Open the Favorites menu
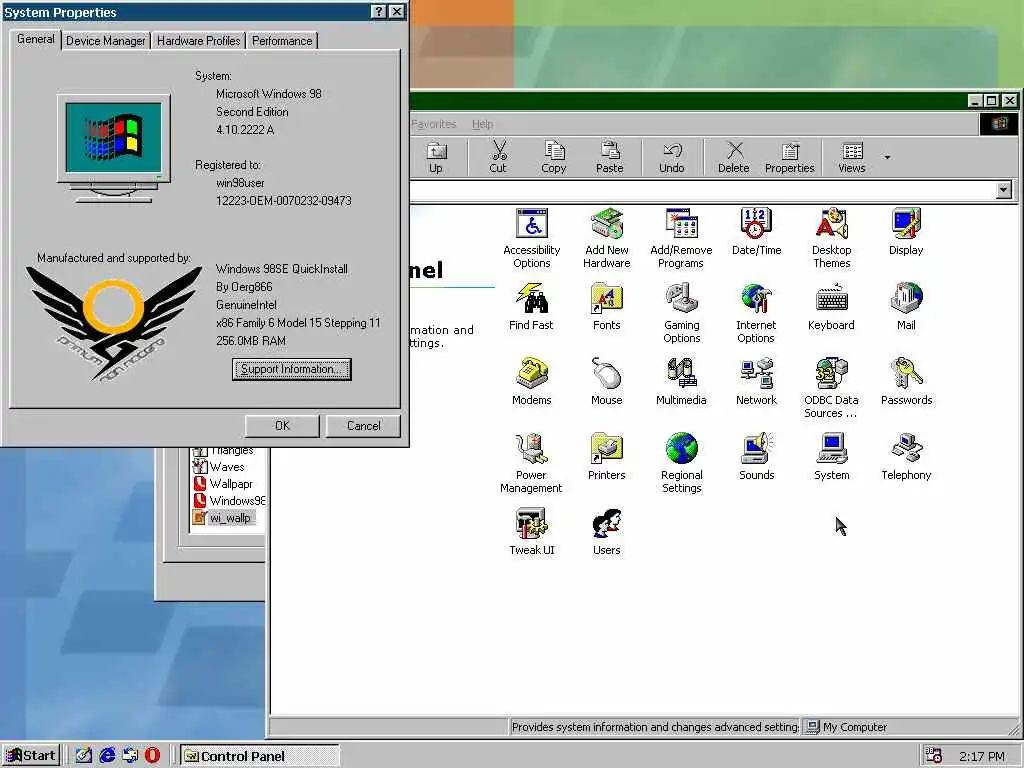 coord(433,124)
